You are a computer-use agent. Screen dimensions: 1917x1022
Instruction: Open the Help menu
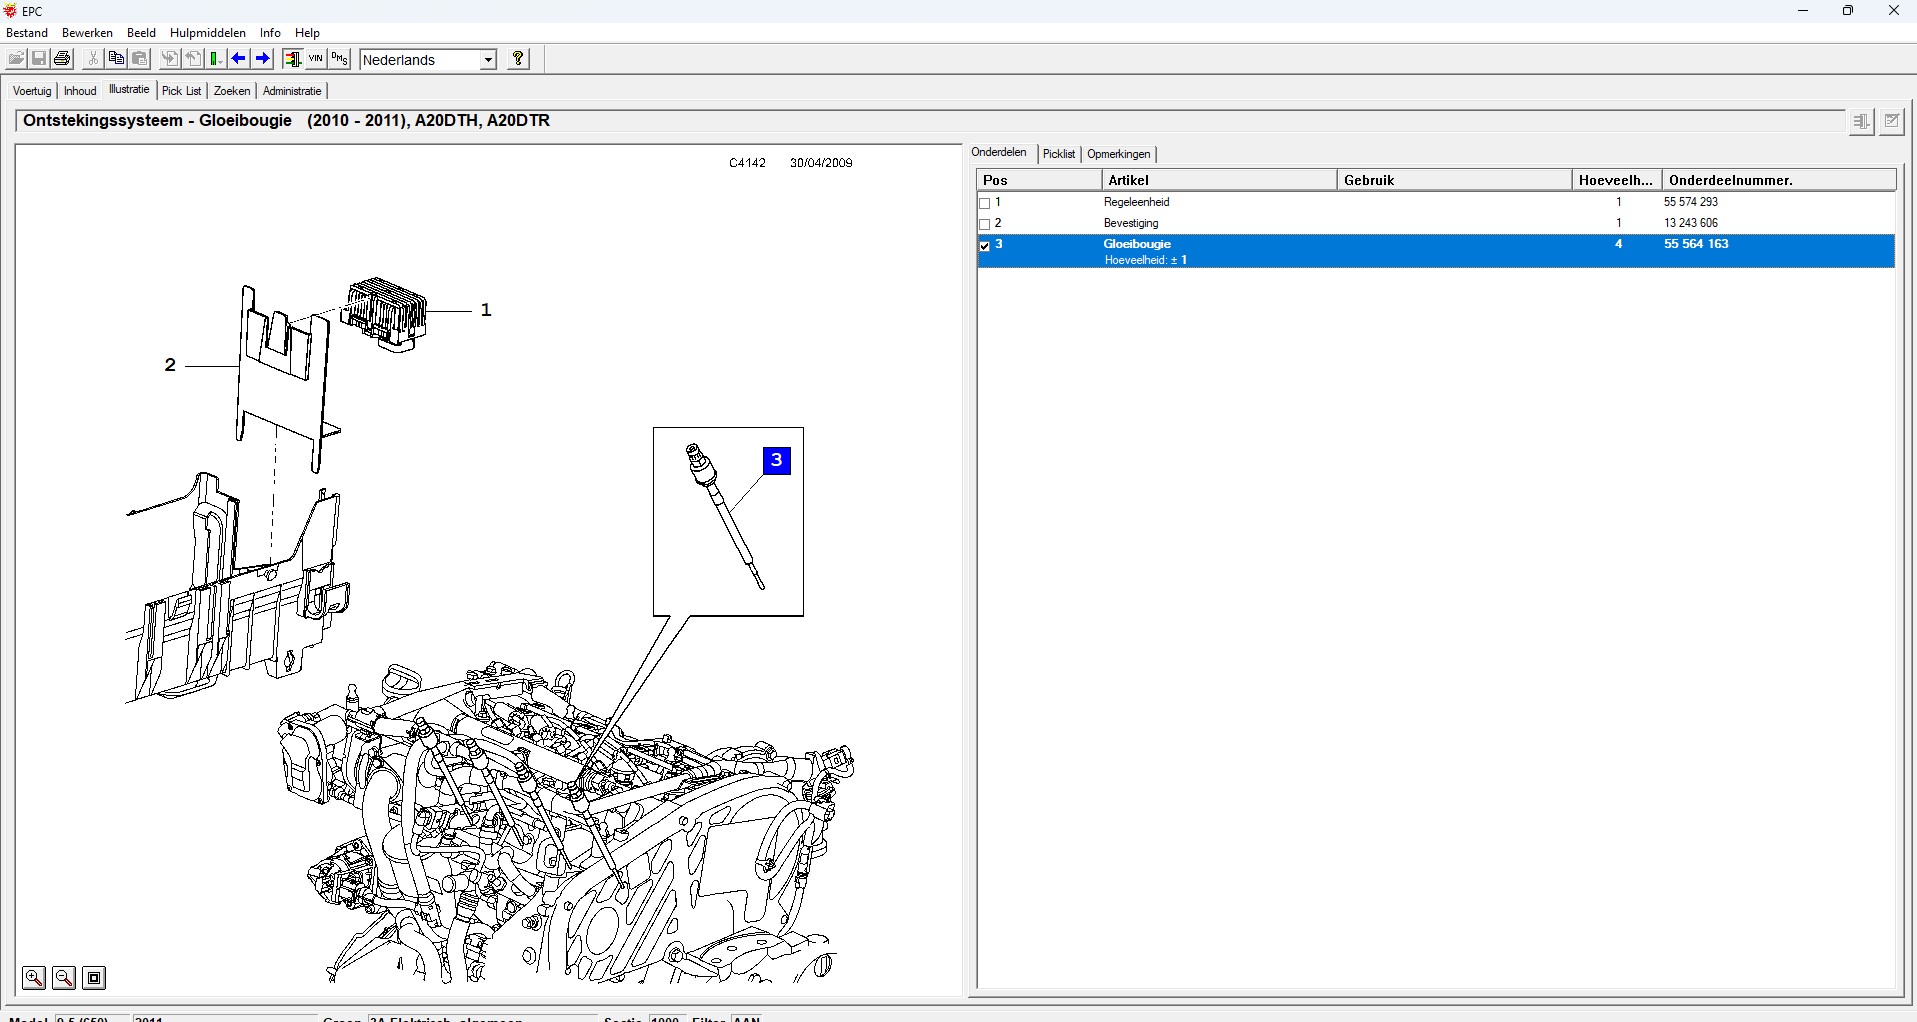coord(307,33)
